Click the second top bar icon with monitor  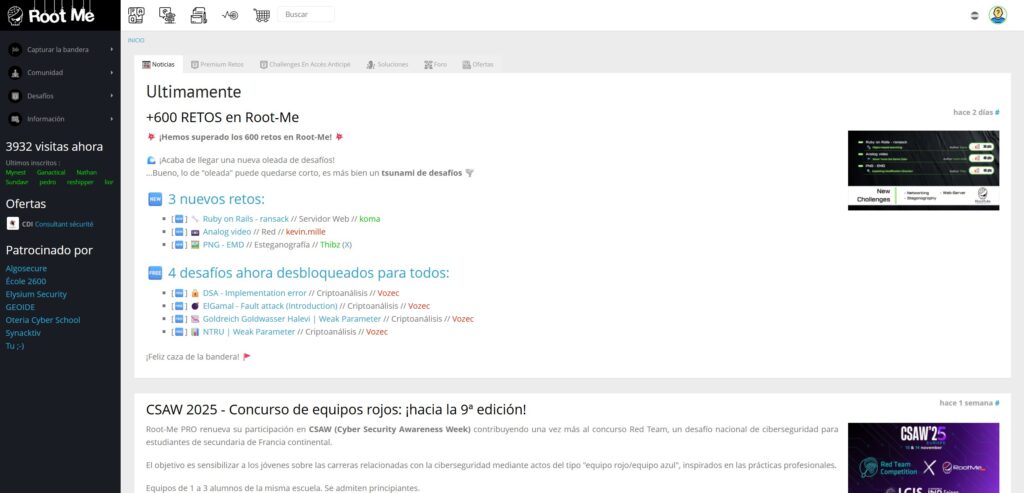click(x=167, y=15)
